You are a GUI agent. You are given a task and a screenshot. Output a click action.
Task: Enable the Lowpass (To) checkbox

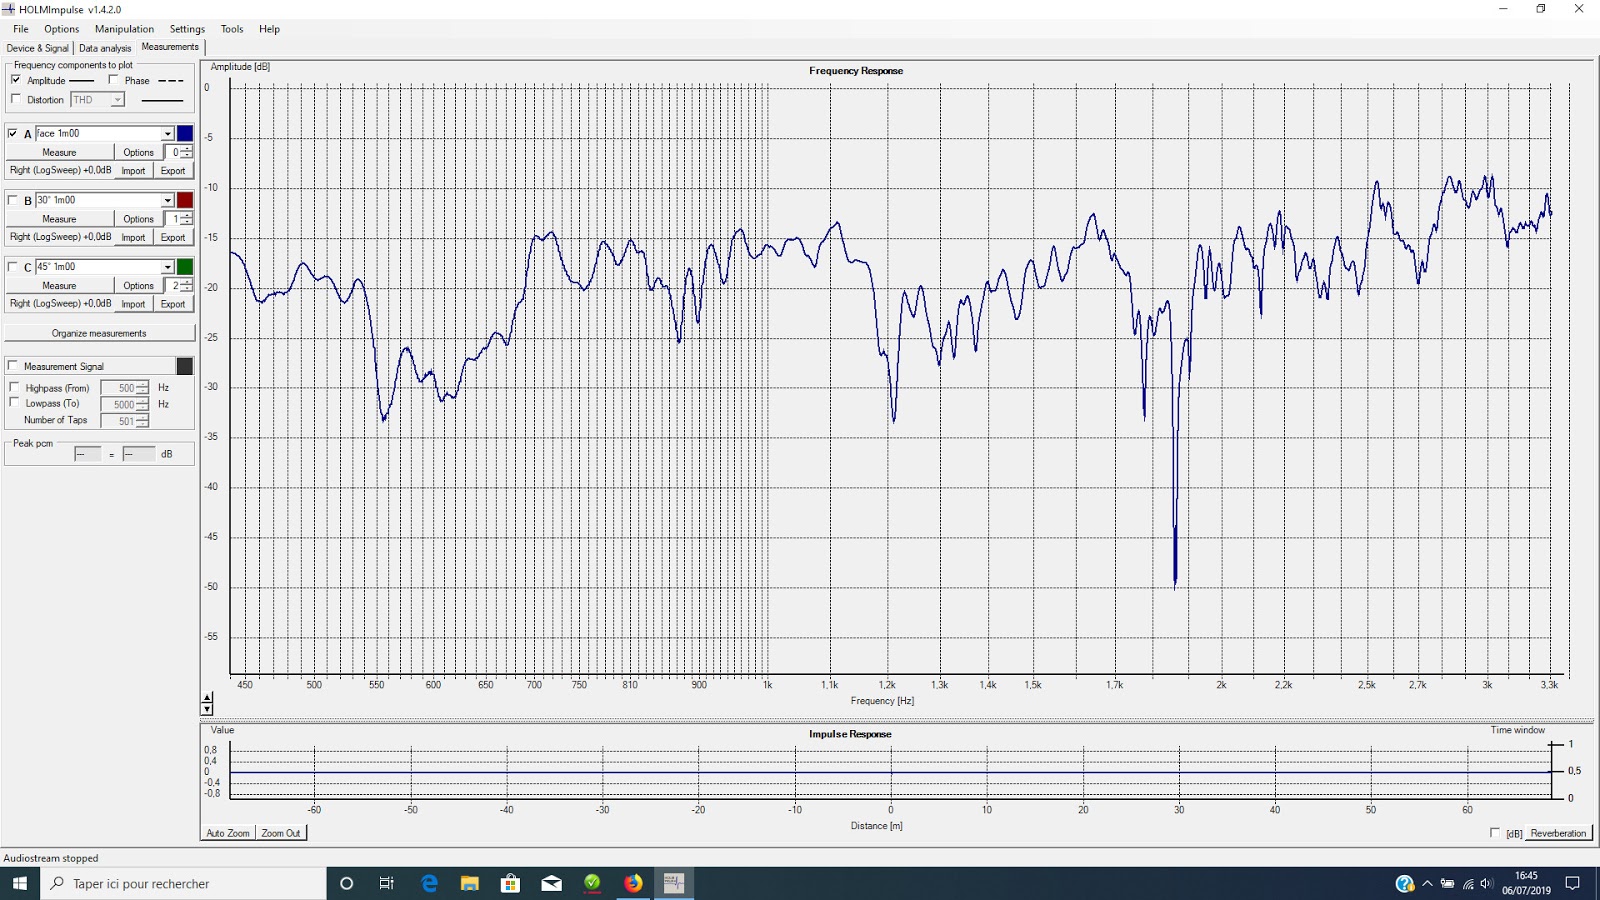[14, 402]
